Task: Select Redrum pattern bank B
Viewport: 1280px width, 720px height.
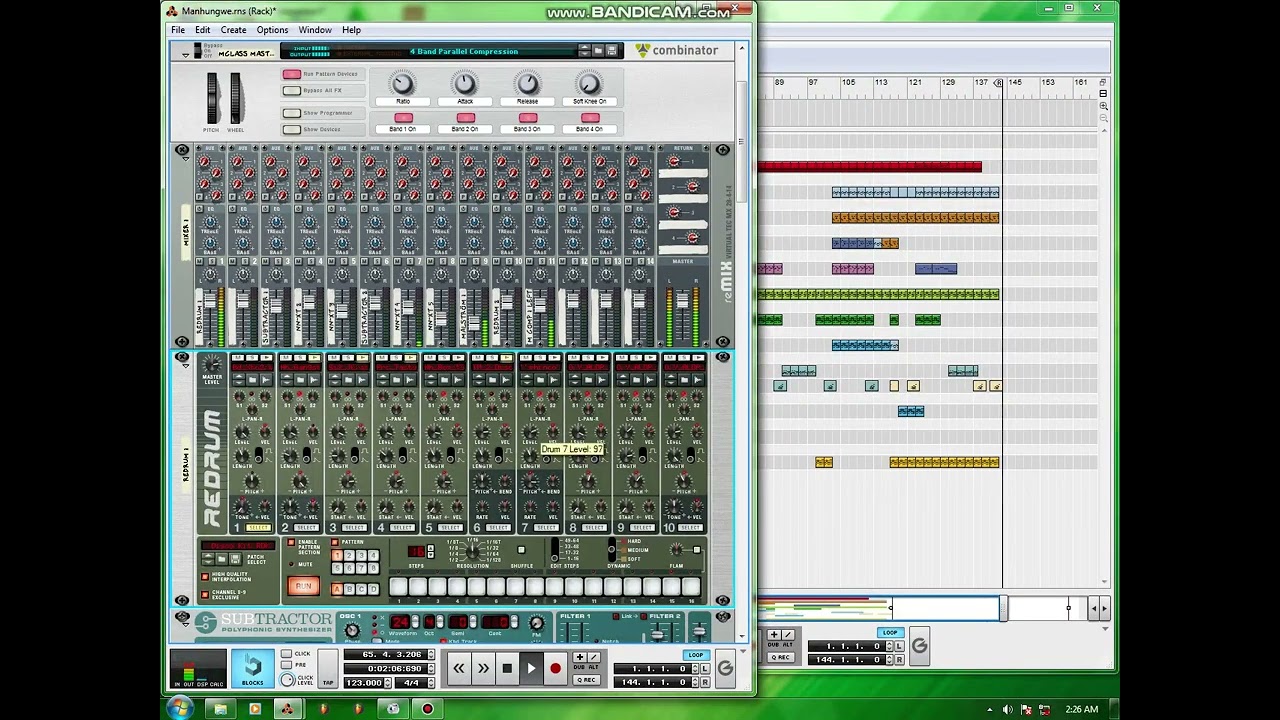Action: point(349,589)
